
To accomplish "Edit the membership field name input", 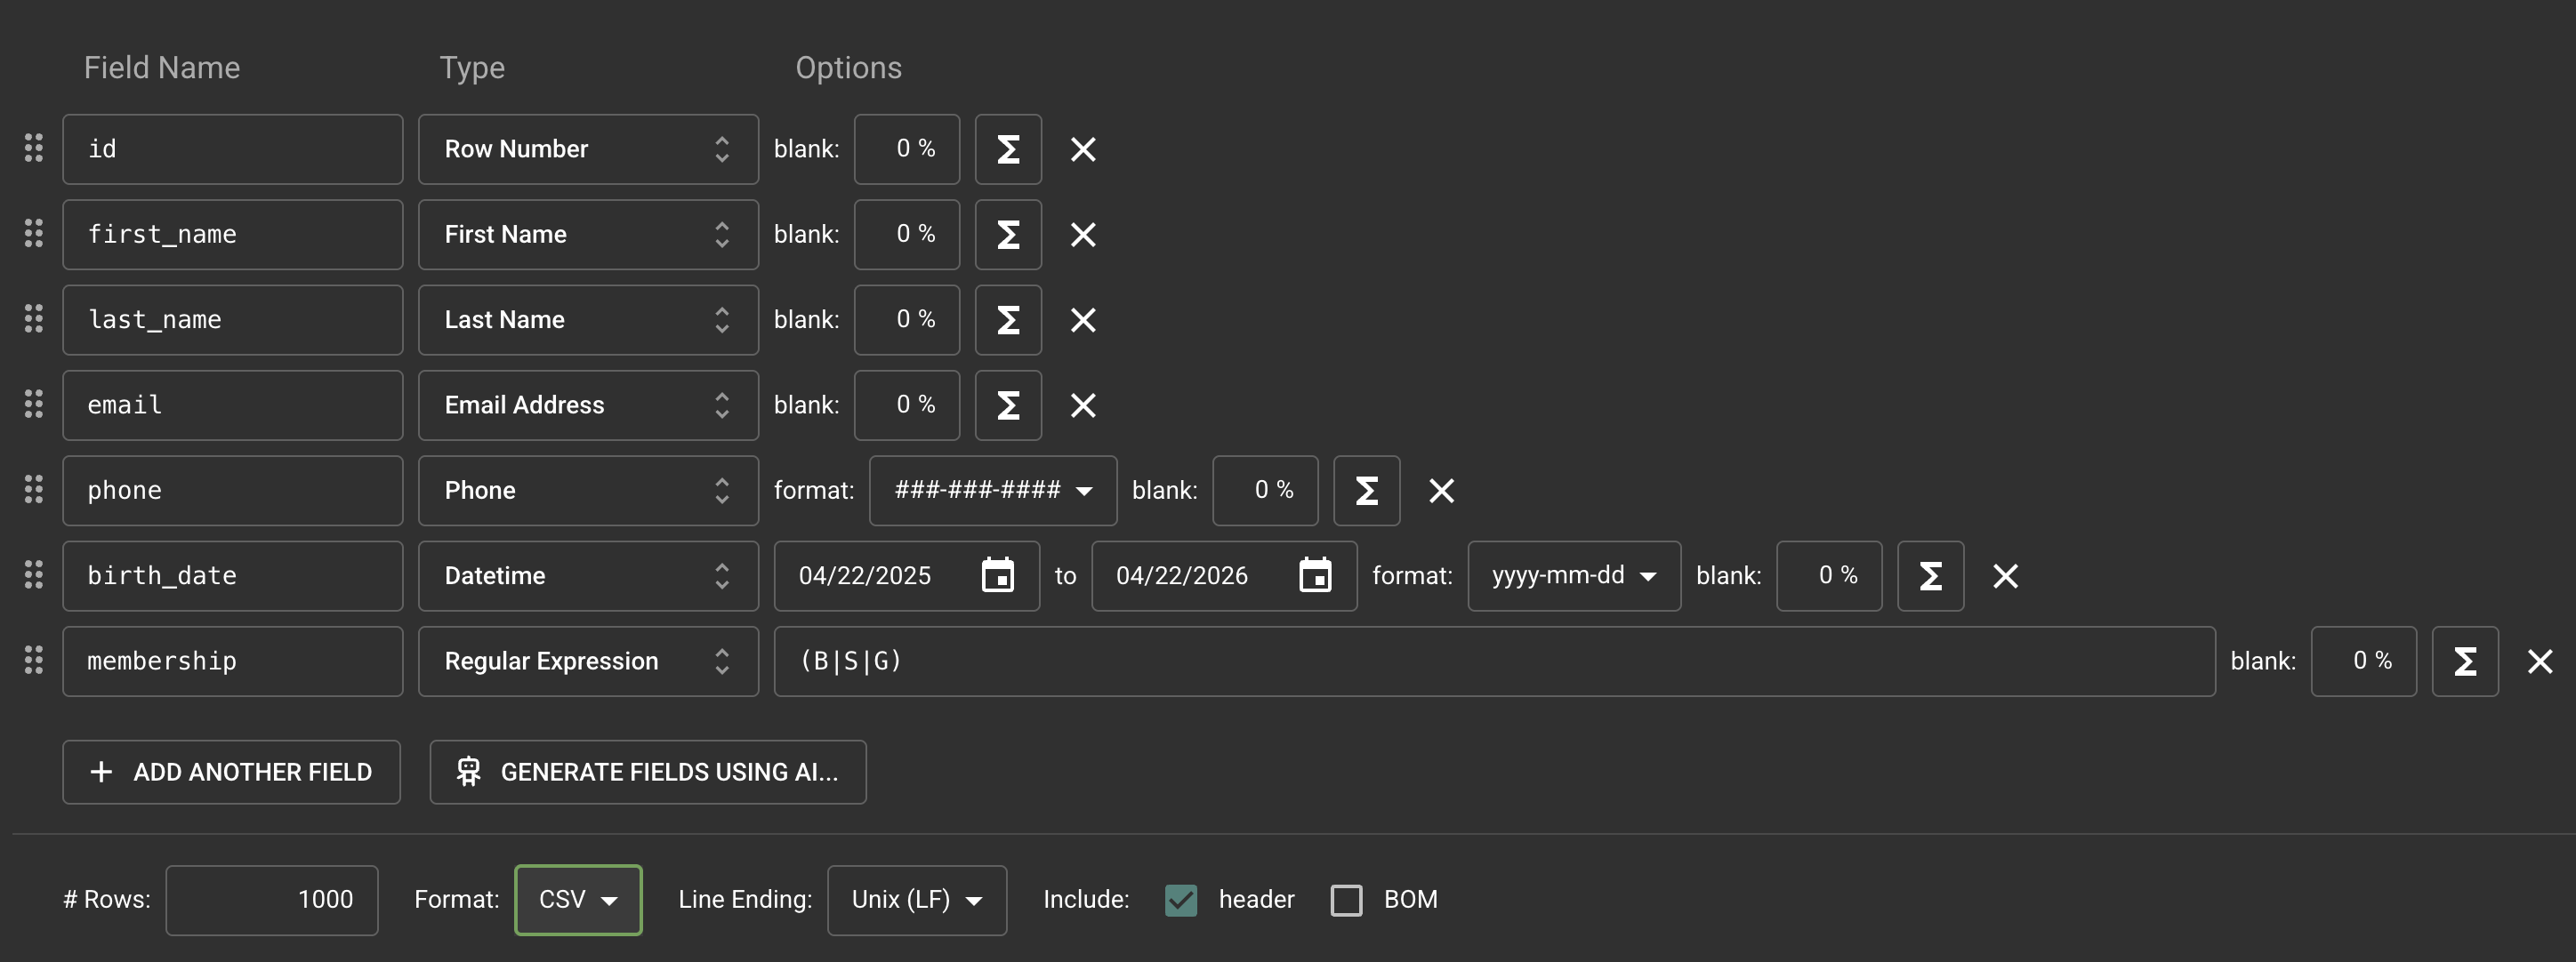I will pyautogui.click(x=232, y=661).
